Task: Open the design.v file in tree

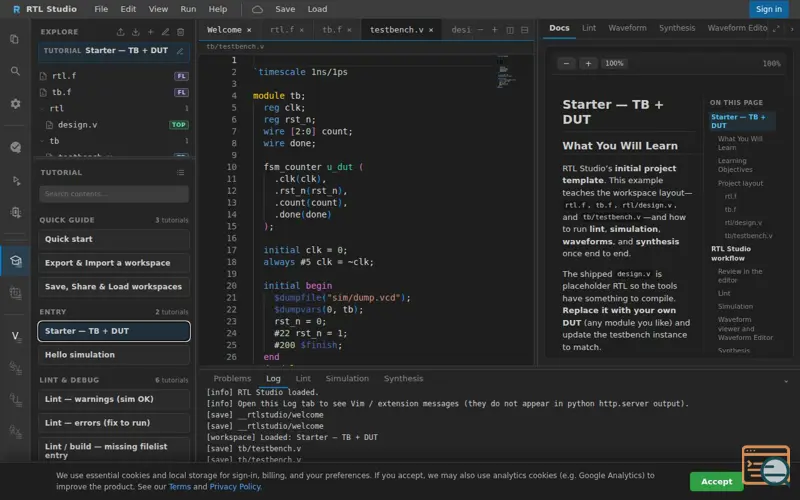Action: 78,125
